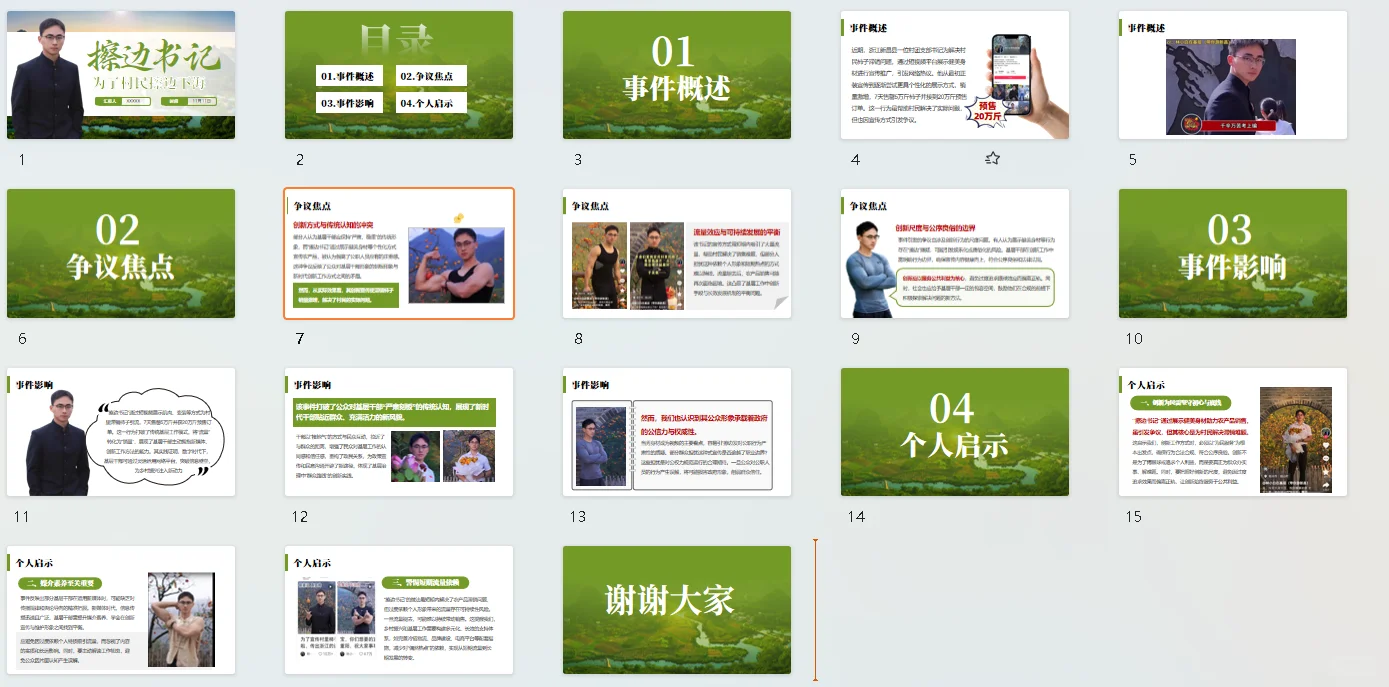Select slide 9 thumbnail 争议焦点
The width and height of the screenshot is (1389, 687).
pyautogui.click(x=955, y=254)
